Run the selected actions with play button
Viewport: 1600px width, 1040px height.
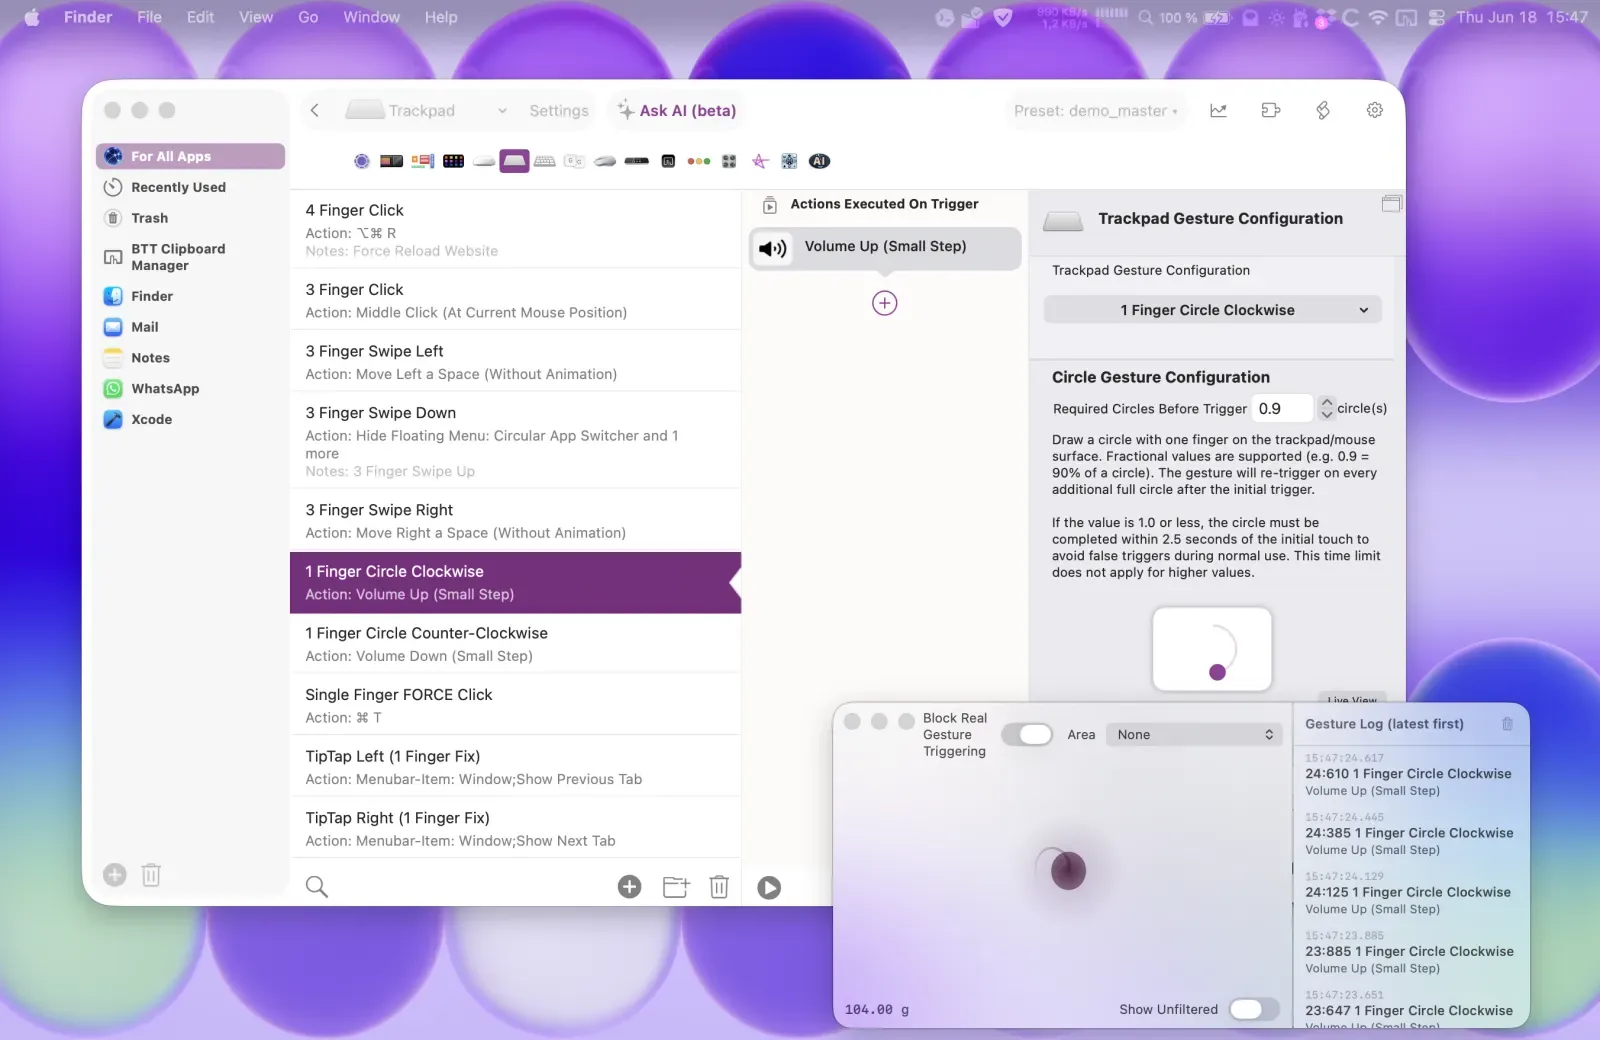coord(769,887)
